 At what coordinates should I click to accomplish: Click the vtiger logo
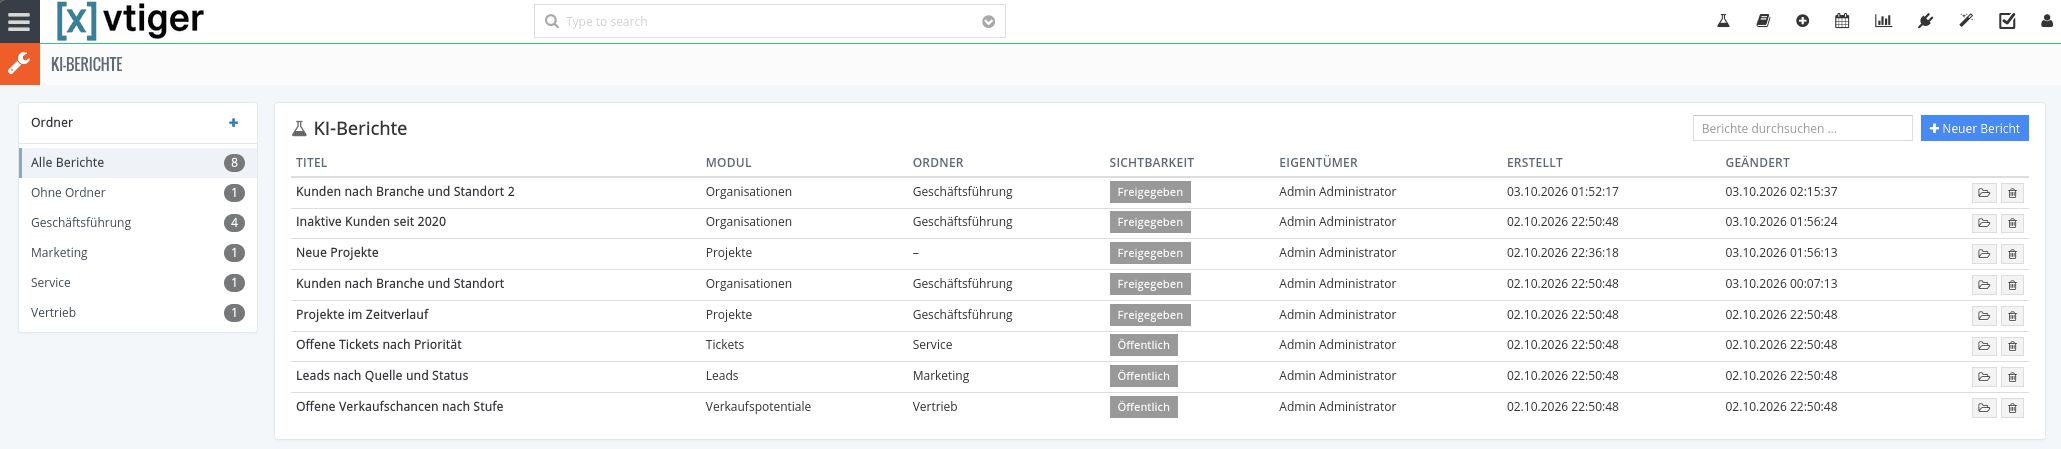(x=130, y=20)
